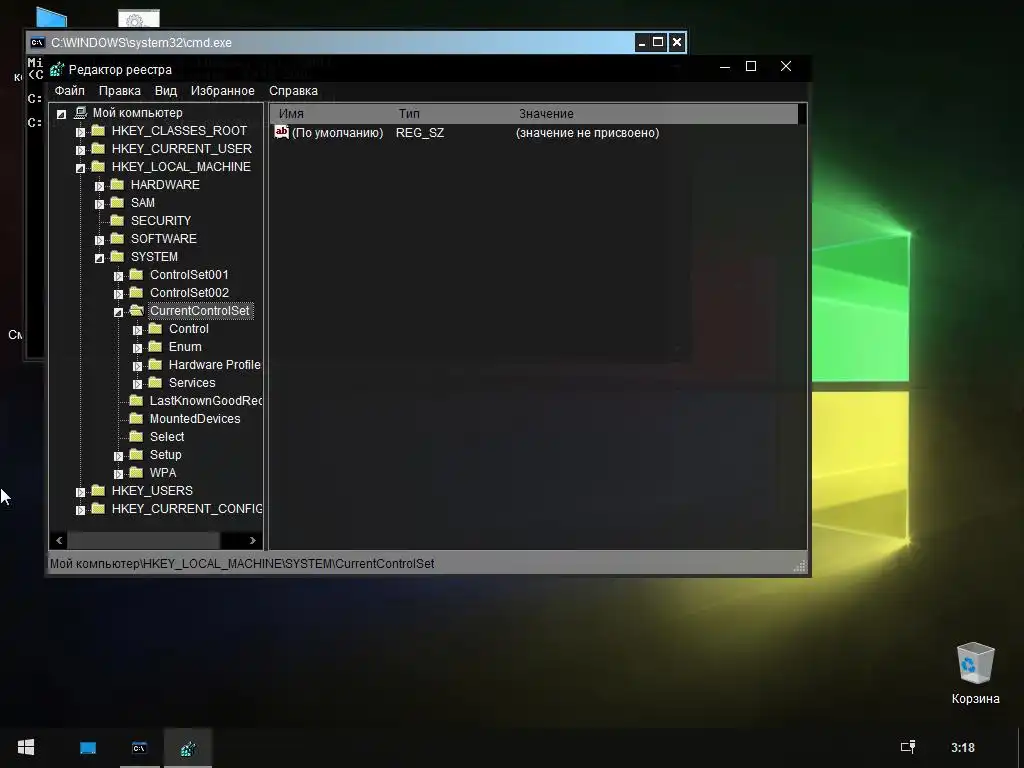The width and height of the screenshot is (1024, 768).
Task: Open the Правка menu
Action: (x=120, y=91)
